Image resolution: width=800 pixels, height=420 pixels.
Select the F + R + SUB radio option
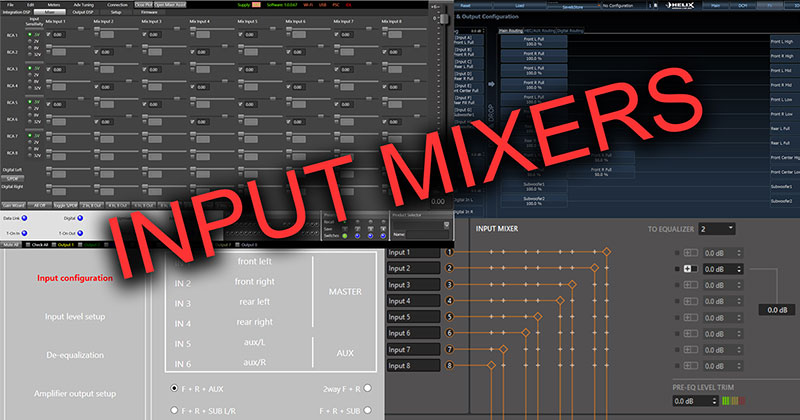point(367,410)
